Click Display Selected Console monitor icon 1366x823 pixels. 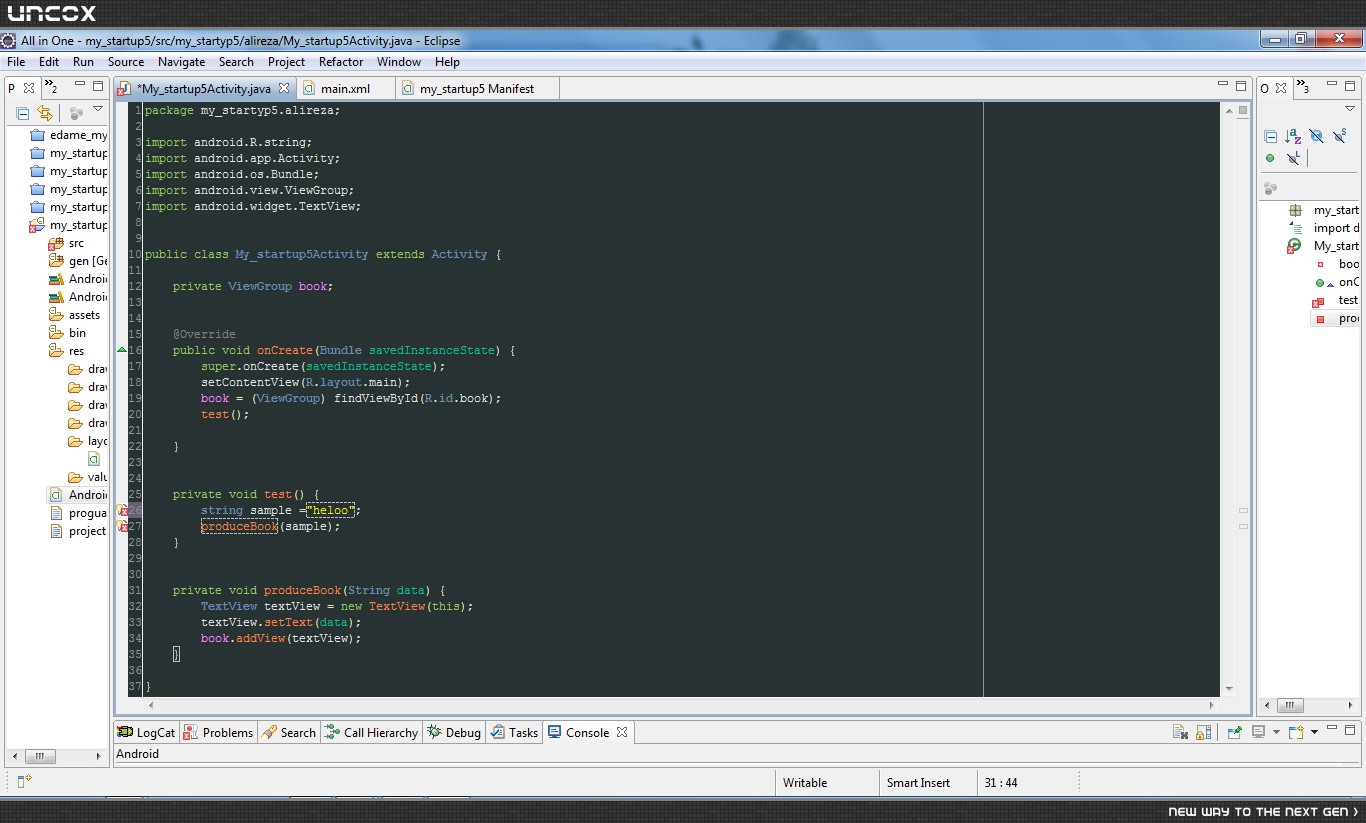(1258, 733)
